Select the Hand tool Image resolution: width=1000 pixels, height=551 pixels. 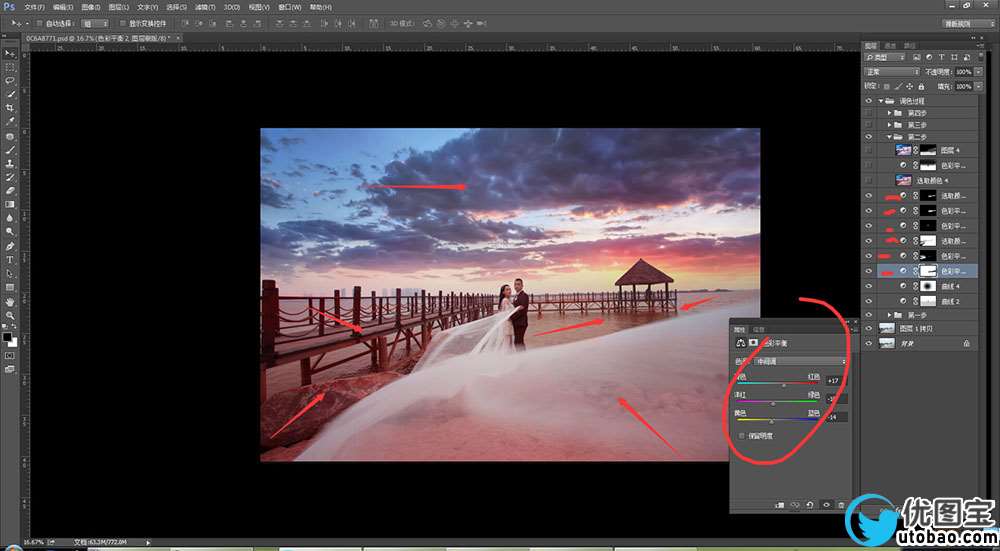pyautogui.click(x=10, y=302)
